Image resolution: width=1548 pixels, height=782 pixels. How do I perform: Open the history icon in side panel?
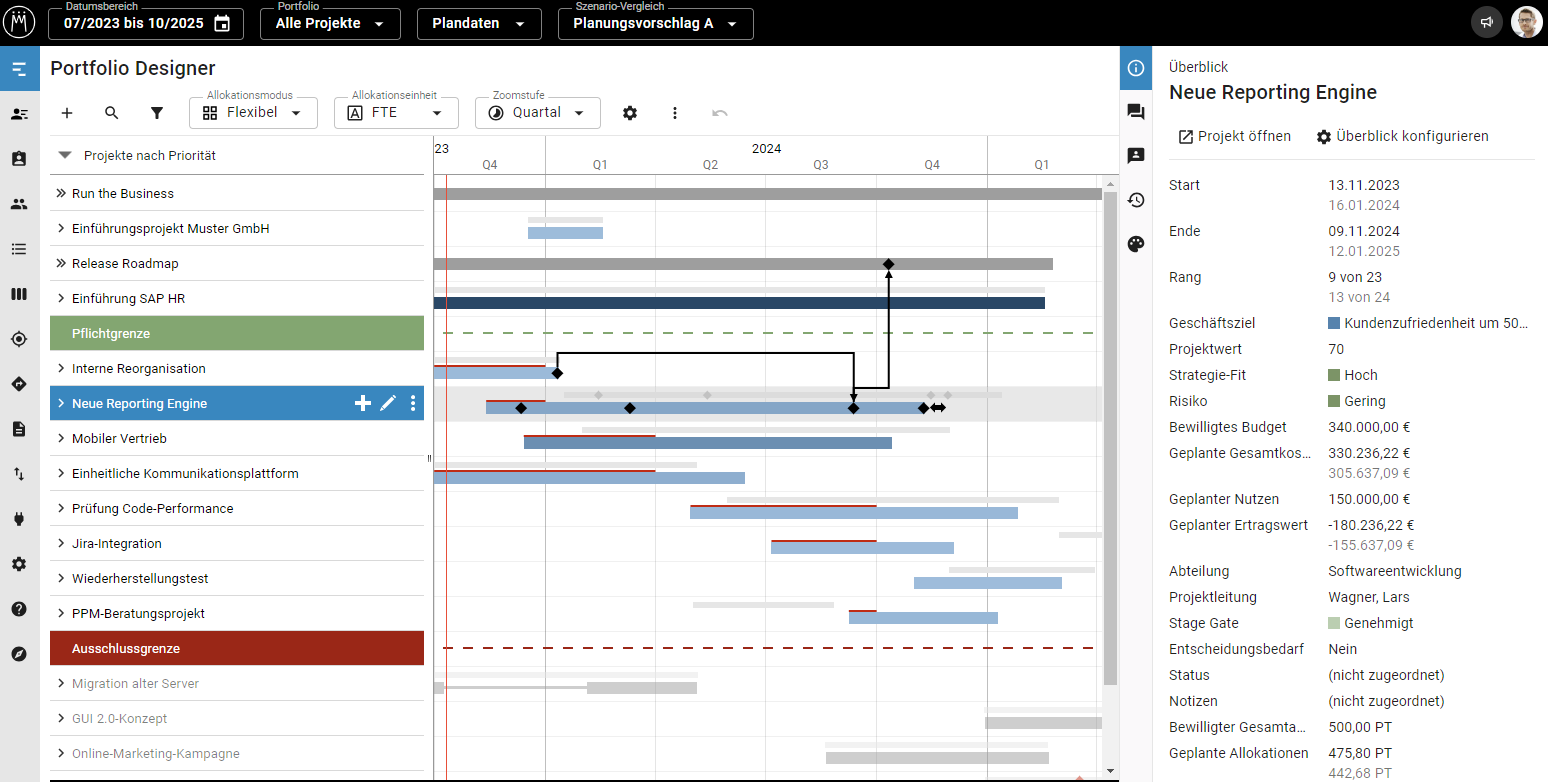pyautogui.click(x=1136, y=200)
